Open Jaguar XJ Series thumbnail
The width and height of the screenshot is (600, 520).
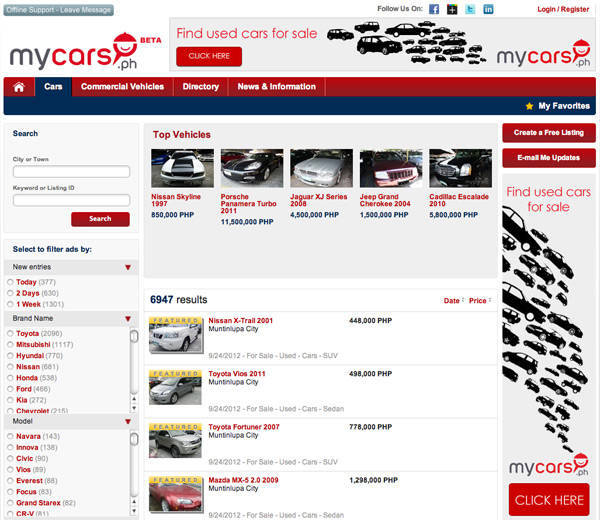coord(321,168)
